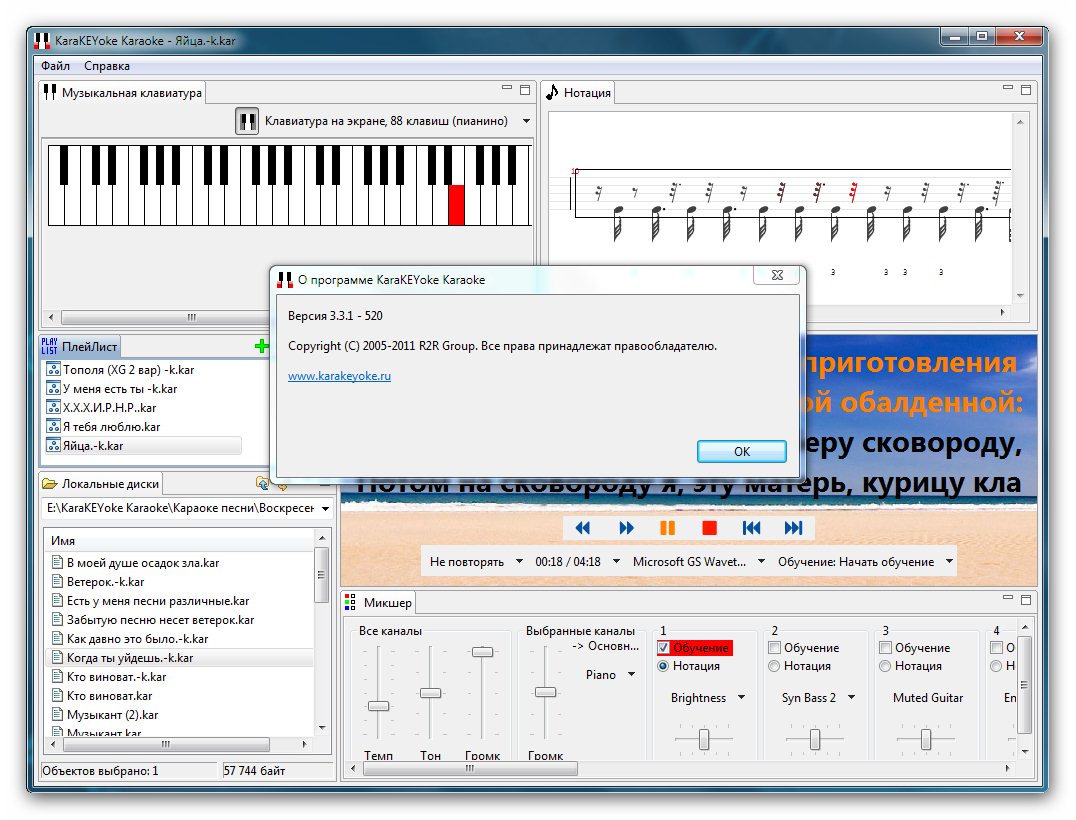Click OK in the О программе dialog
This screenshot has height=820, width=1076.
point(742,452)
